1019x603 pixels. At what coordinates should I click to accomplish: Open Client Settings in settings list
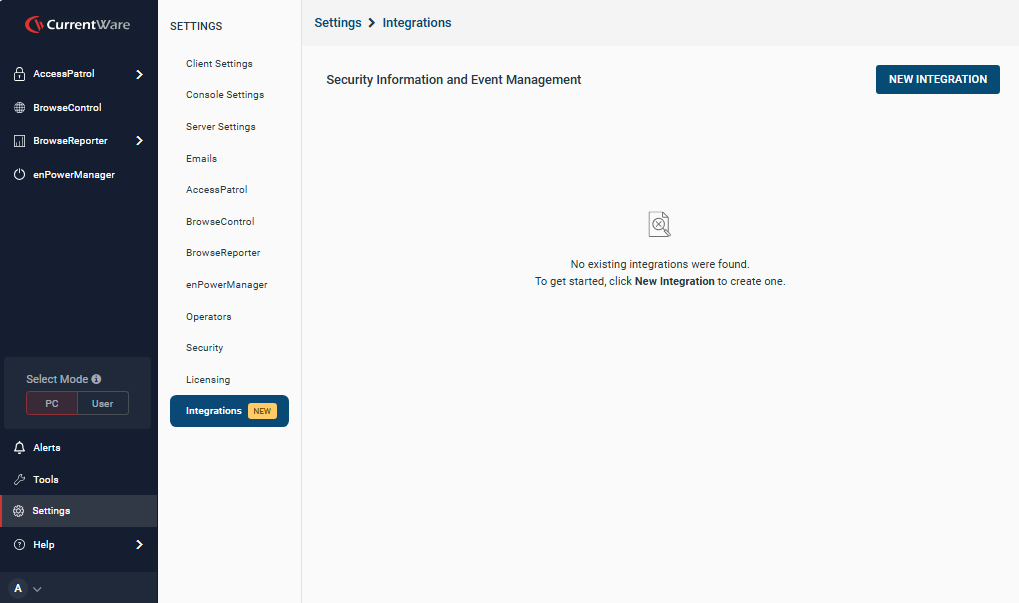pyautogui.click(x=219, y=64)
